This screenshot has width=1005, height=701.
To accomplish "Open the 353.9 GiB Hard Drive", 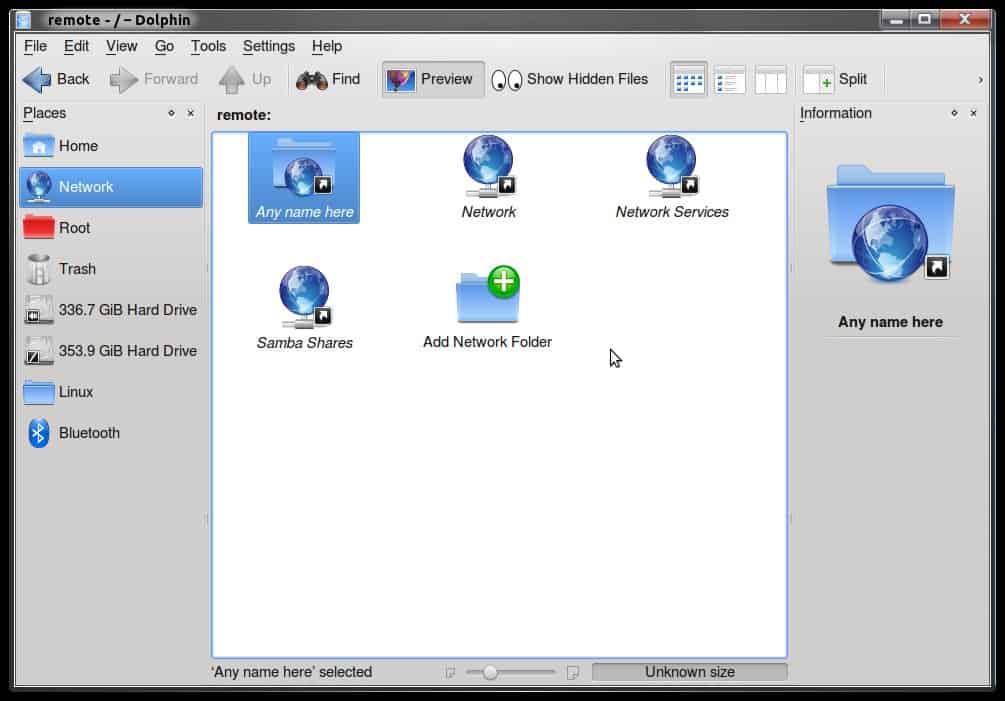I will [111, 351].
